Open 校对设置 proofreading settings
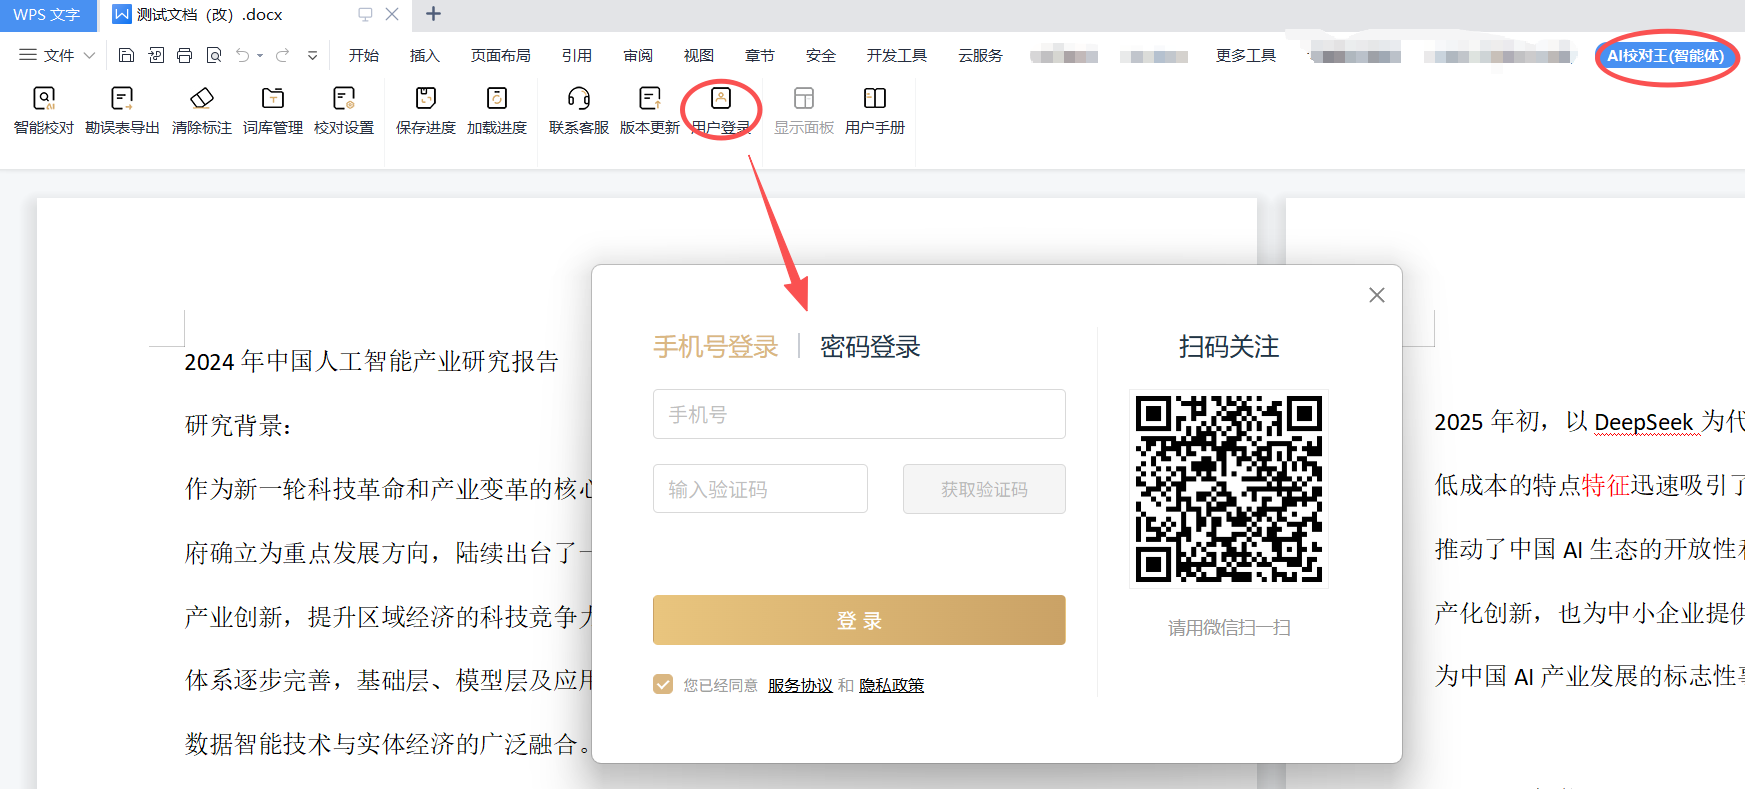The width and height of the screenshot is (1745, 789). coord(344,99)
